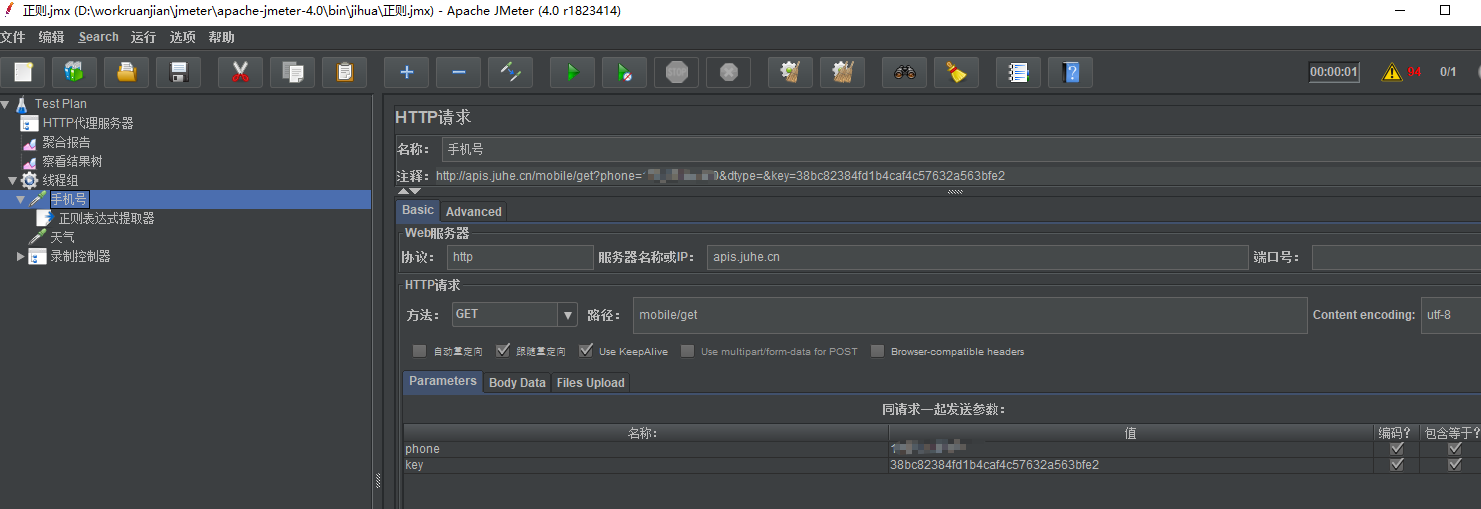
Task: Click the 名称 input field
Action: pos(961,149)
